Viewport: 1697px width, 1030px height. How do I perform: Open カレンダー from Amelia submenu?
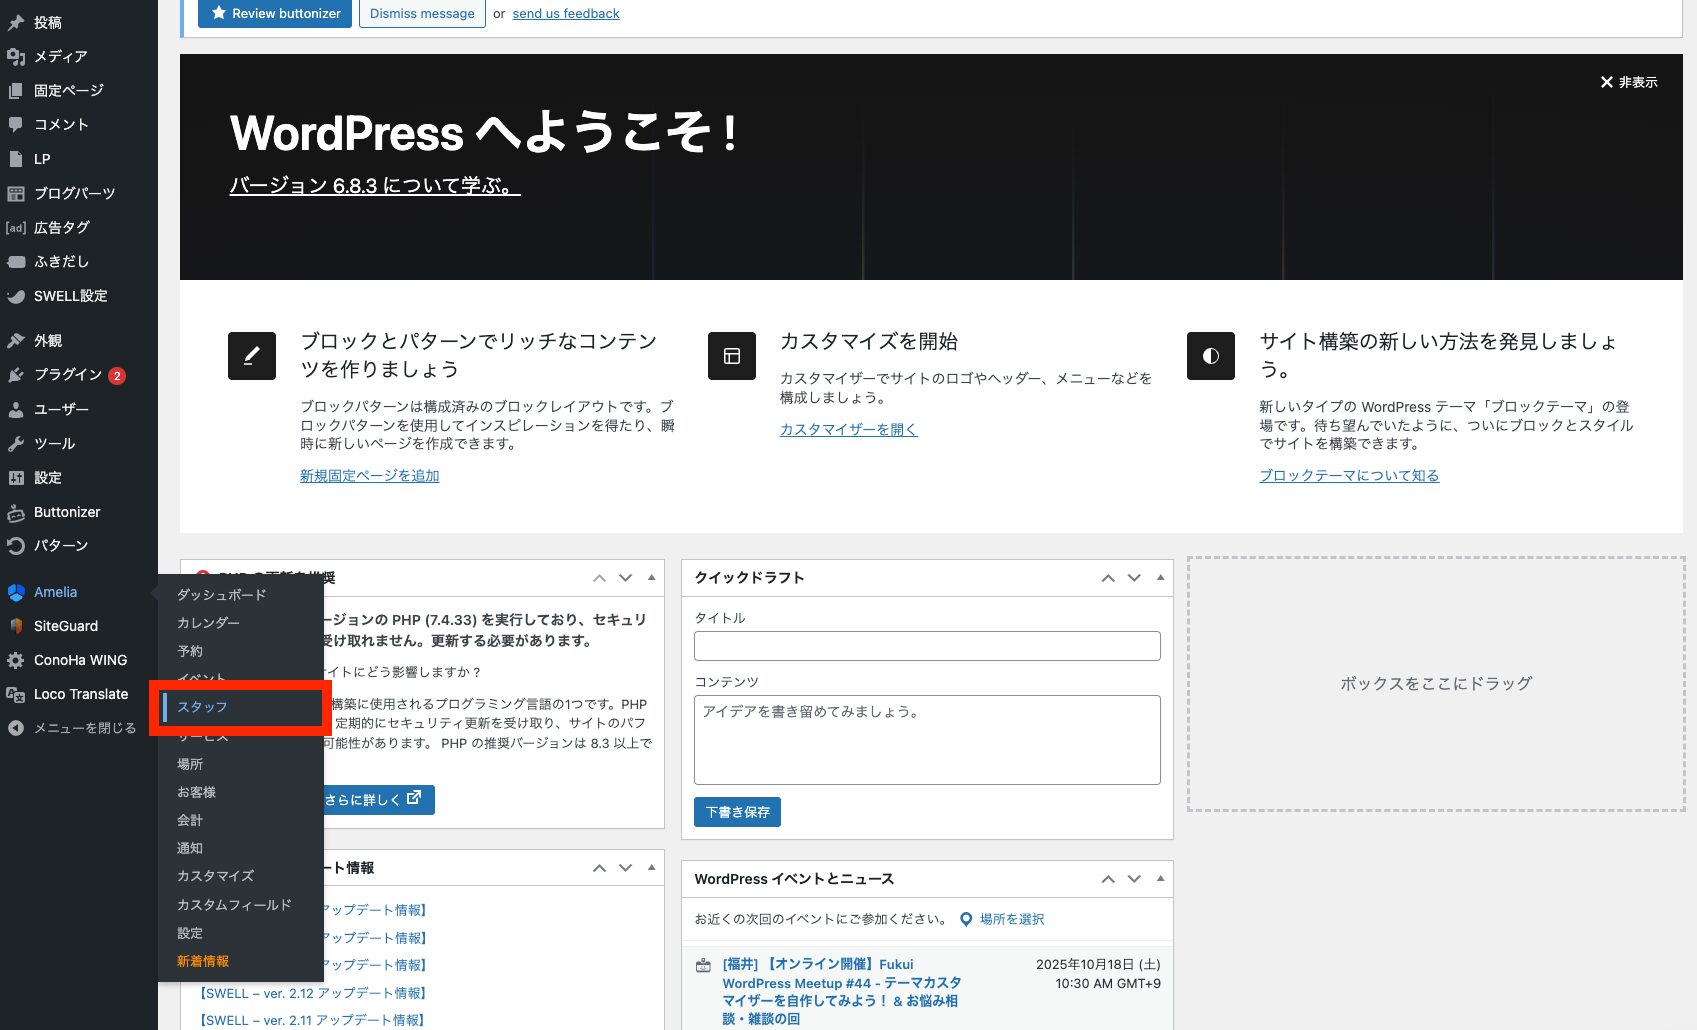(208, 622)
